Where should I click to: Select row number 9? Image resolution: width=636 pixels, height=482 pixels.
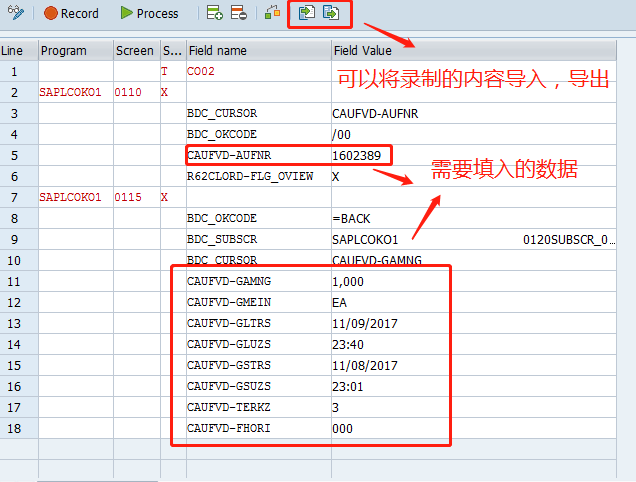[x=14, y=240]
